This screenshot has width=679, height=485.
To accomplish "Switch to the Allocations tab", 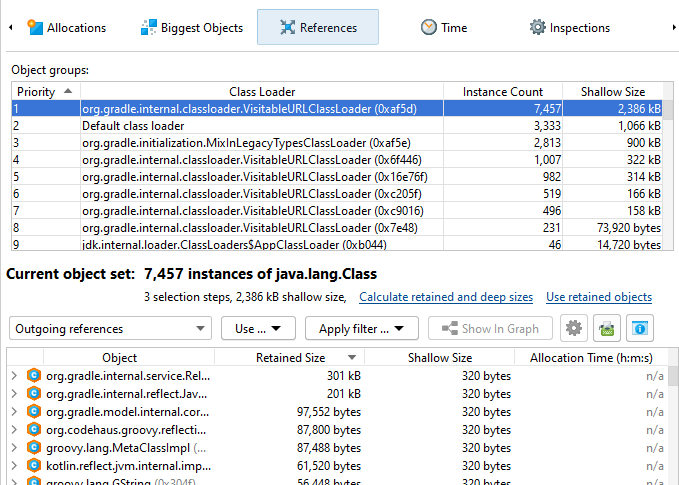I will (67, 27).
